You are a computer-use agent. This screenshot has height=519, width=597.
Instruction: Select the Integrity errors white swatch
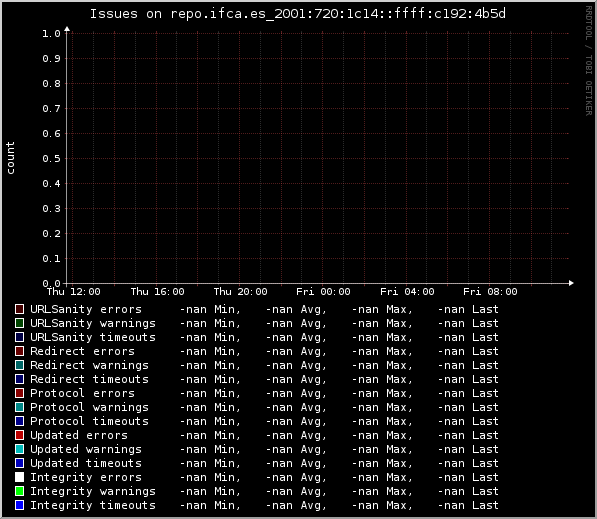(19, 477)
